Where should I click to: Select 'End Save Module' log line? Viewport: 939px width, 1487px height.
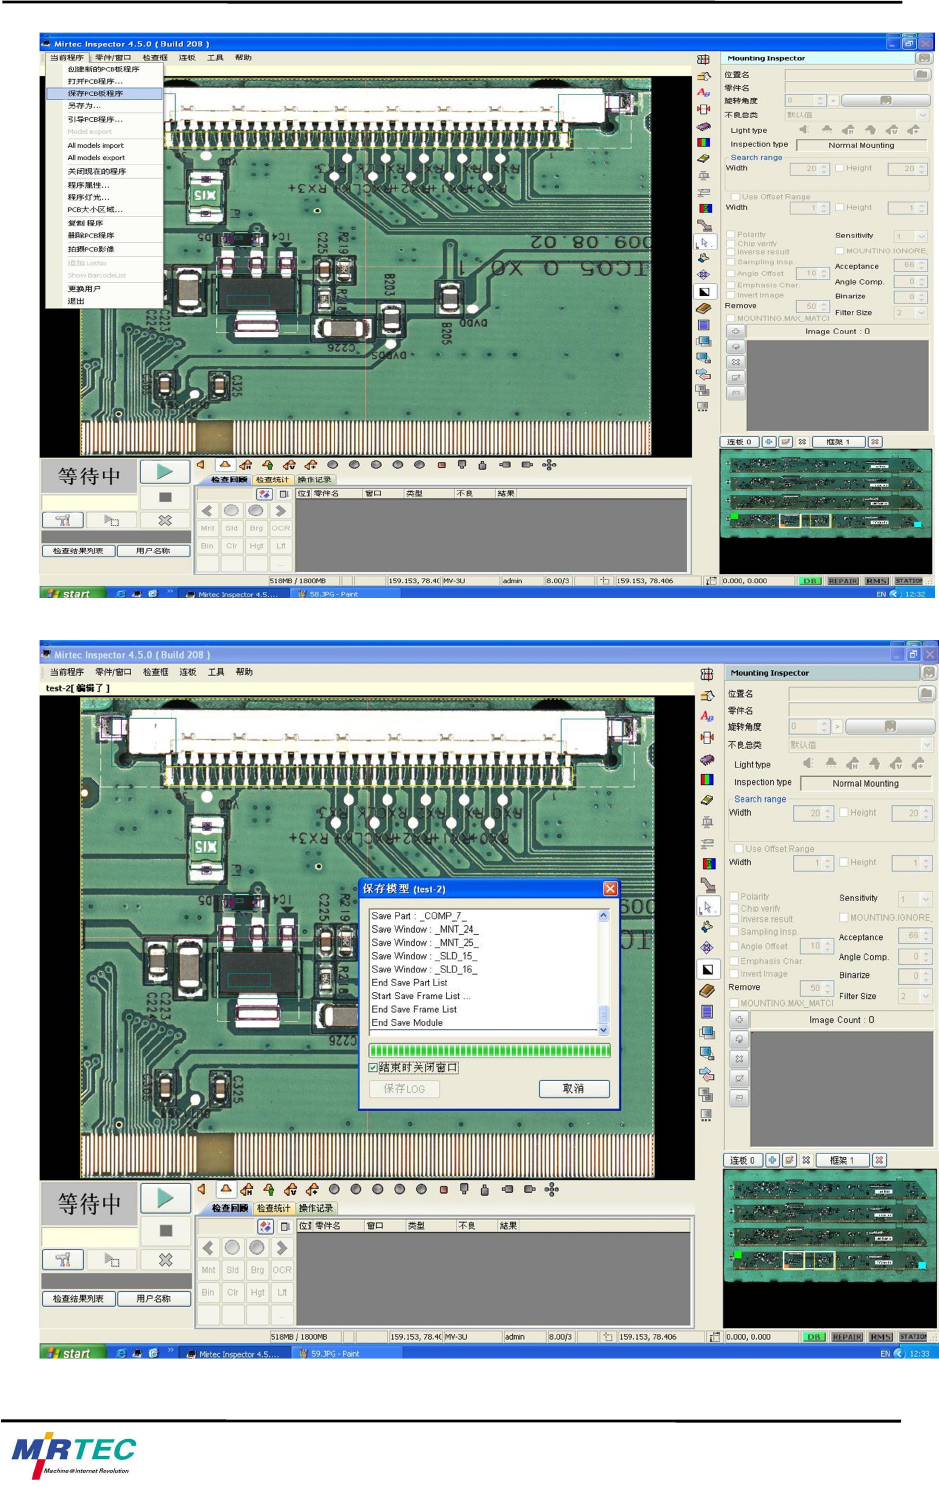[407, 1023]
